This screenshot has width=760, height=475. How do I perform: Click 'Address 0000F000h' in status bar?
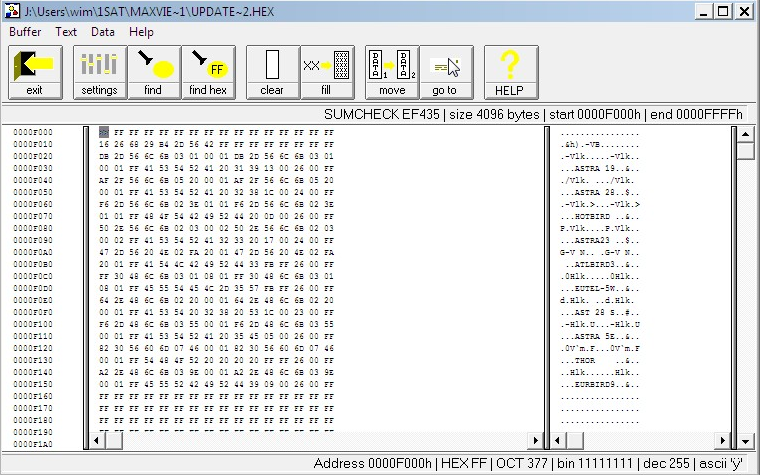tap(372, 463)
